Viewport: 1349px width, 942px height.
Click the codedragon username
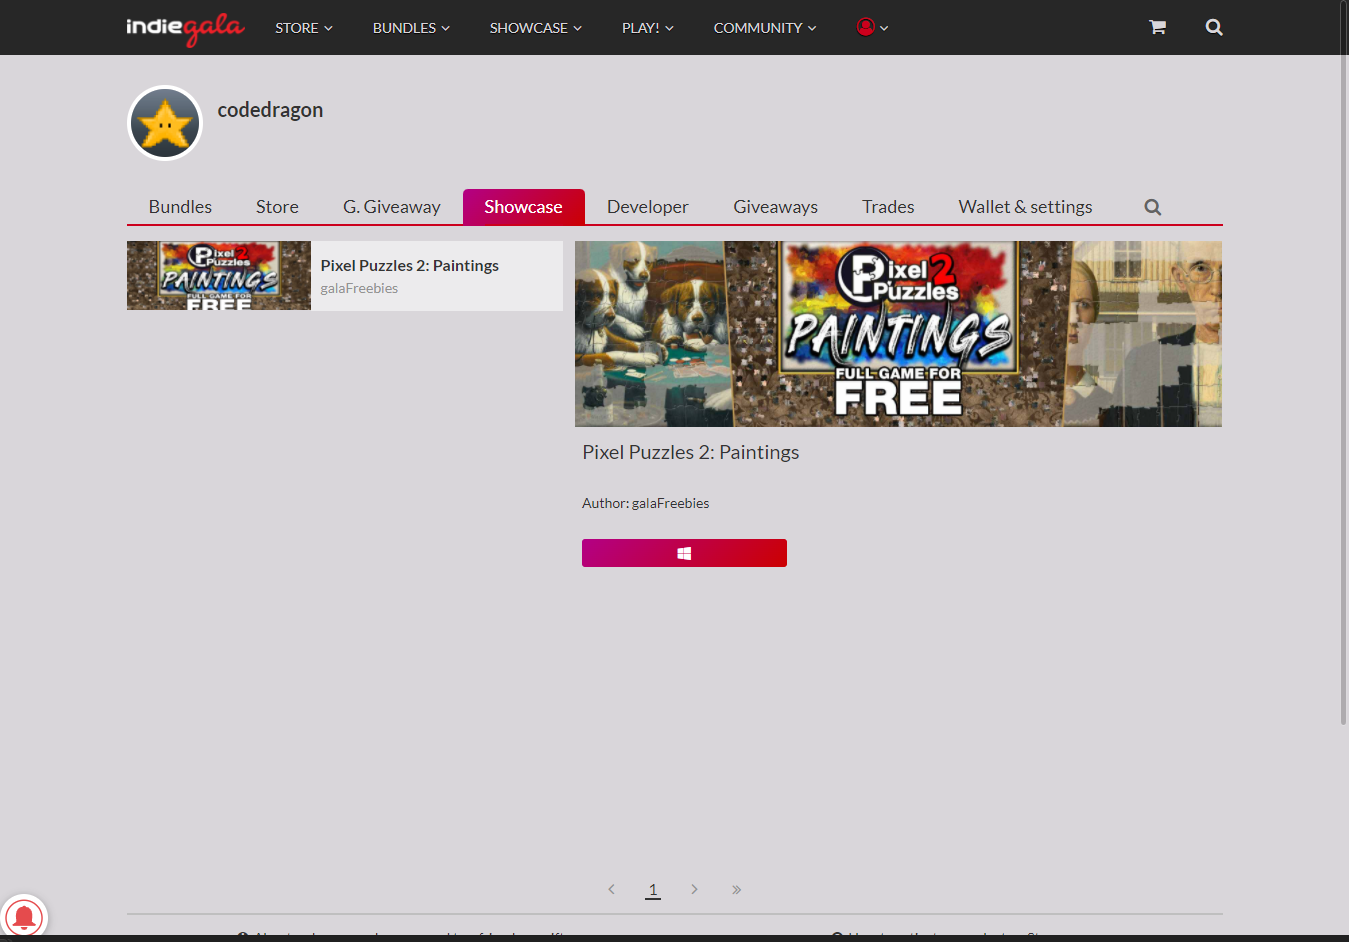(x=270, y=110)
